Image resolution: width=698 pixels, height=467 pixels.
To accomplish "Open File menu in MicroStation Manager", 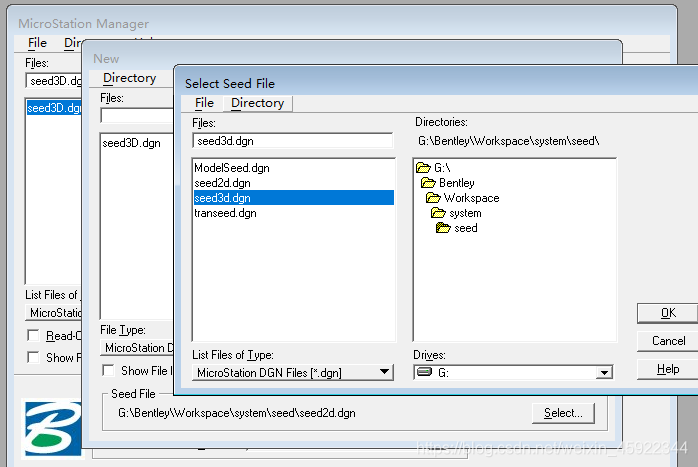I will pyautogui.click(x=37, y=43).
